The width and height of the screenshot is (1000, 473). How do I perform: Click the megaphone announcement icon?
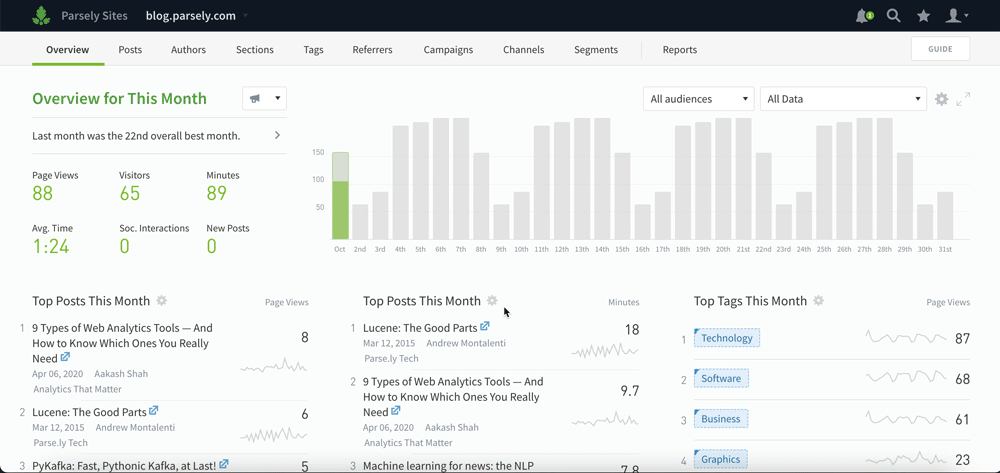(x=255, y=99)
